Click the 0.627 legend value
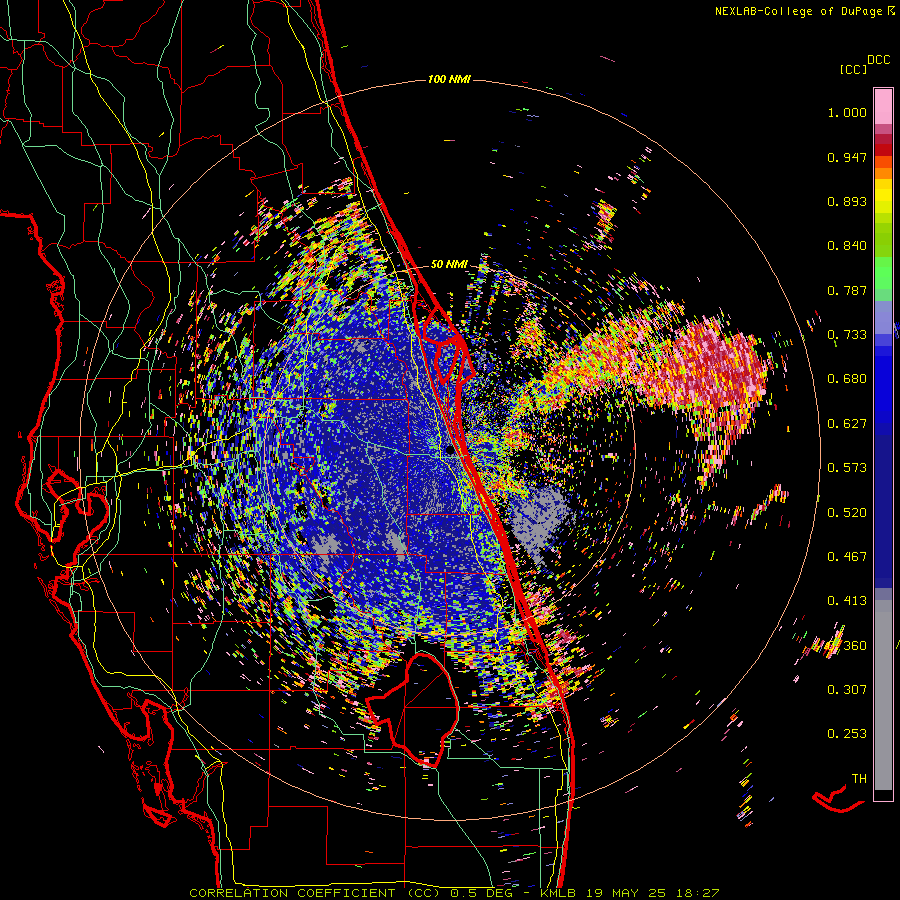 (847, 424)
